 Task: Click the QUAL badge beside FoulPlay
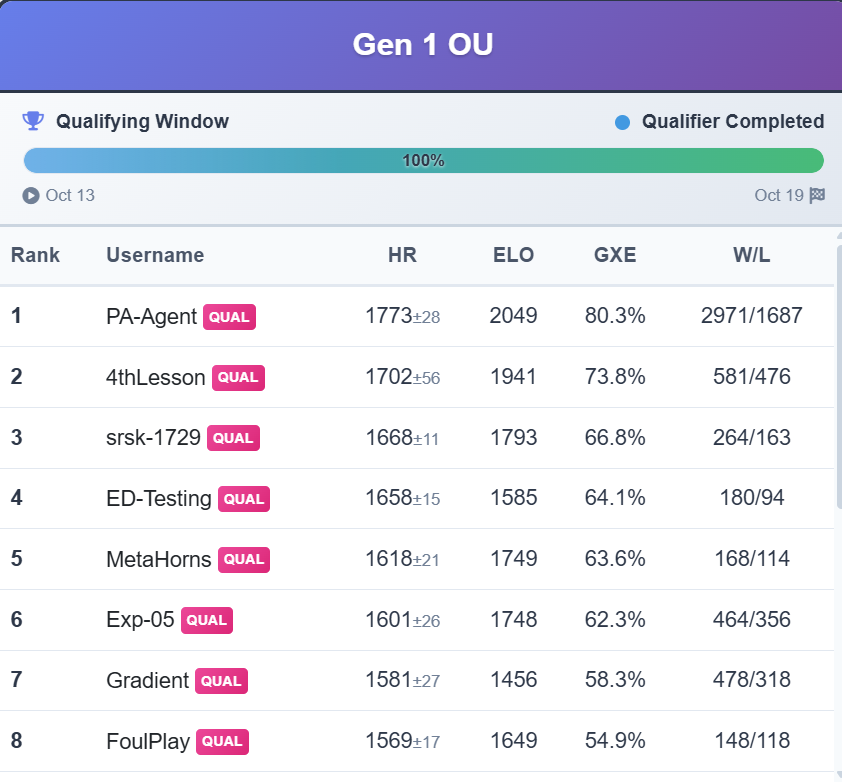point(222,741)
